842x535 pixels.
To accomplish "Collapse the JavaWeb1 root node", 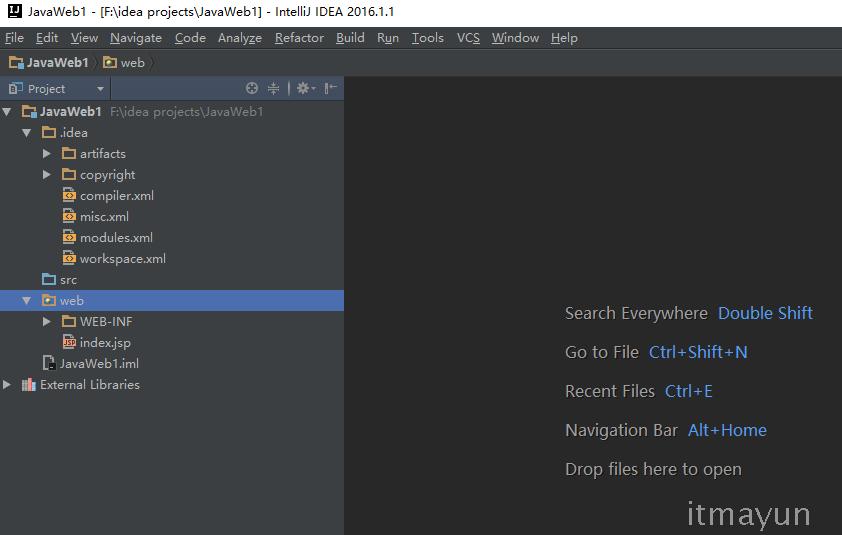I will [7, 112].
